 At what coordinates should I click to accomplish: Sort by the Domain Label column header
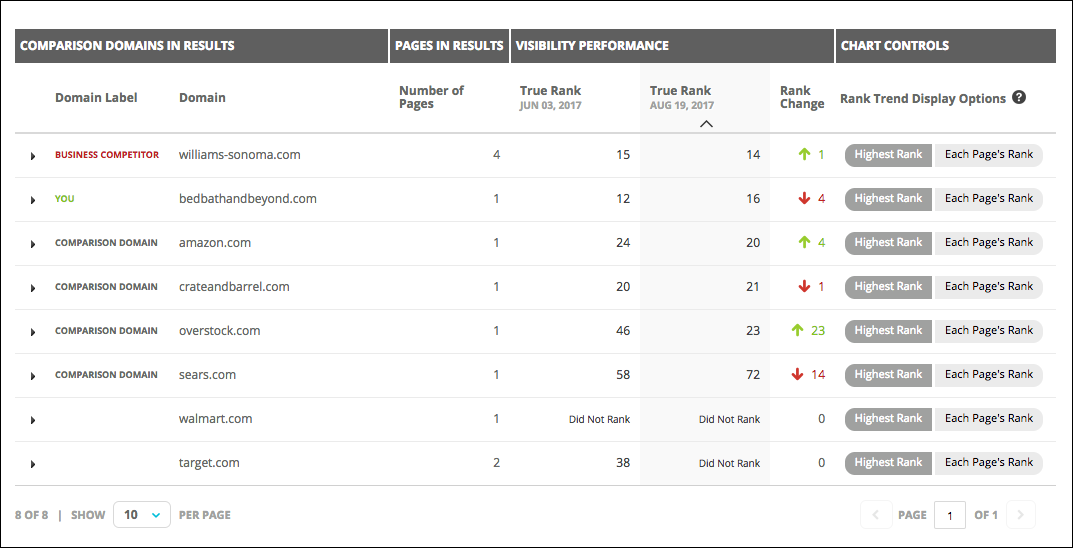tap(96, 98)
